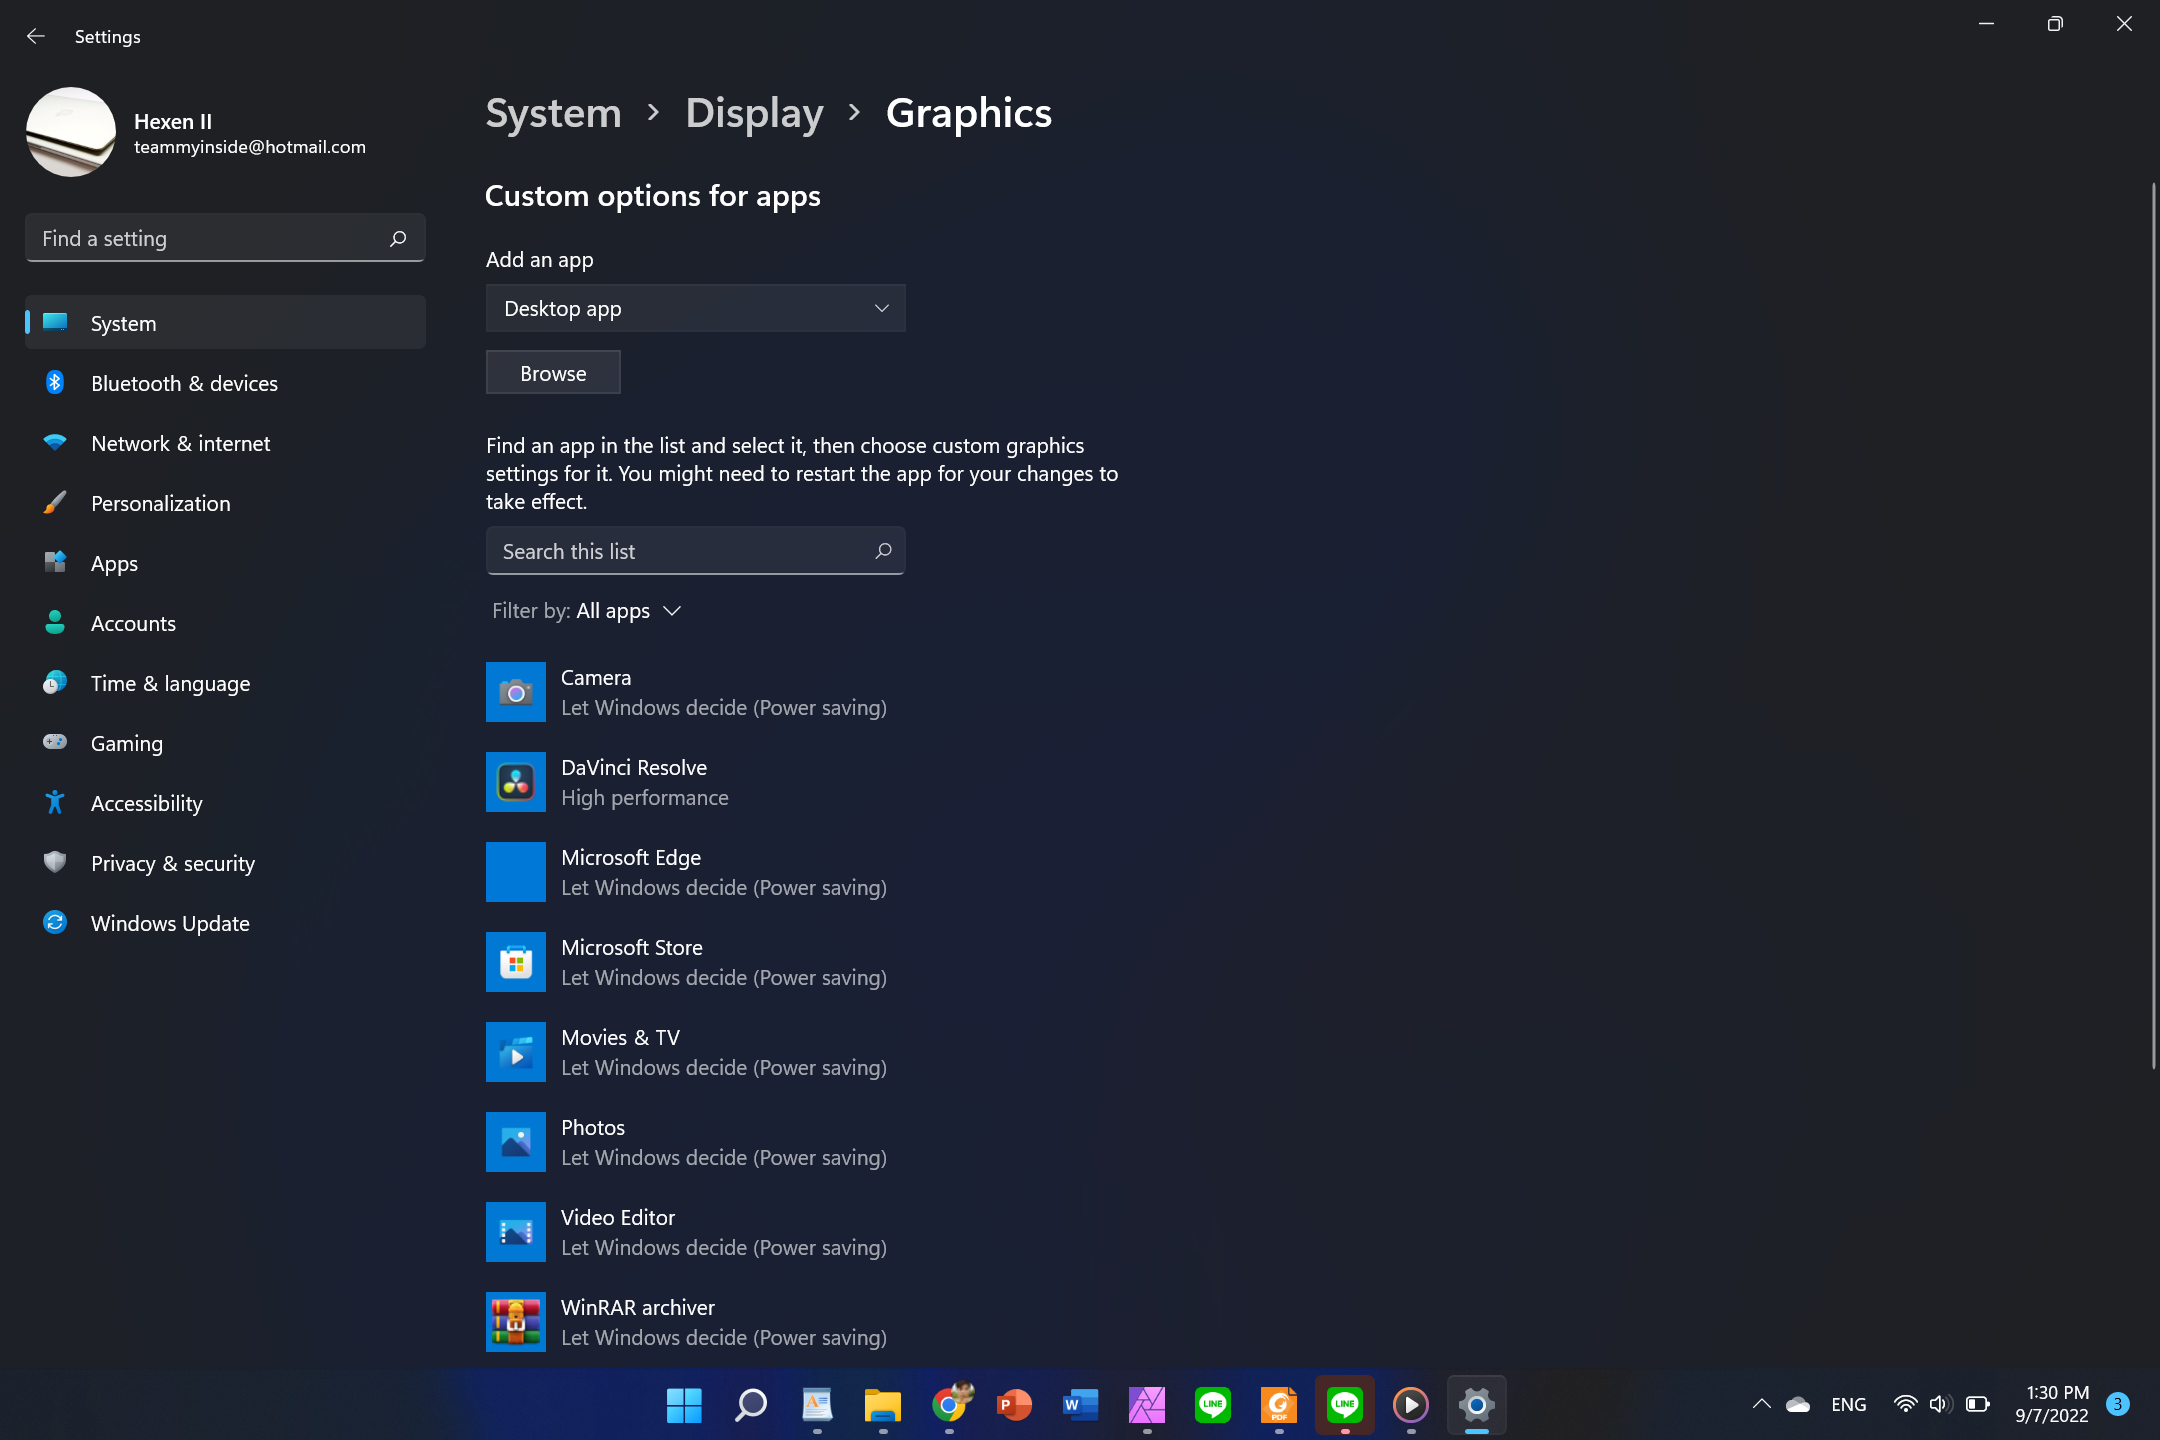Viewport: 2160px width, 1440px height.
Task: Click the Microsoft Edge entry name
Action: [631, 857]
